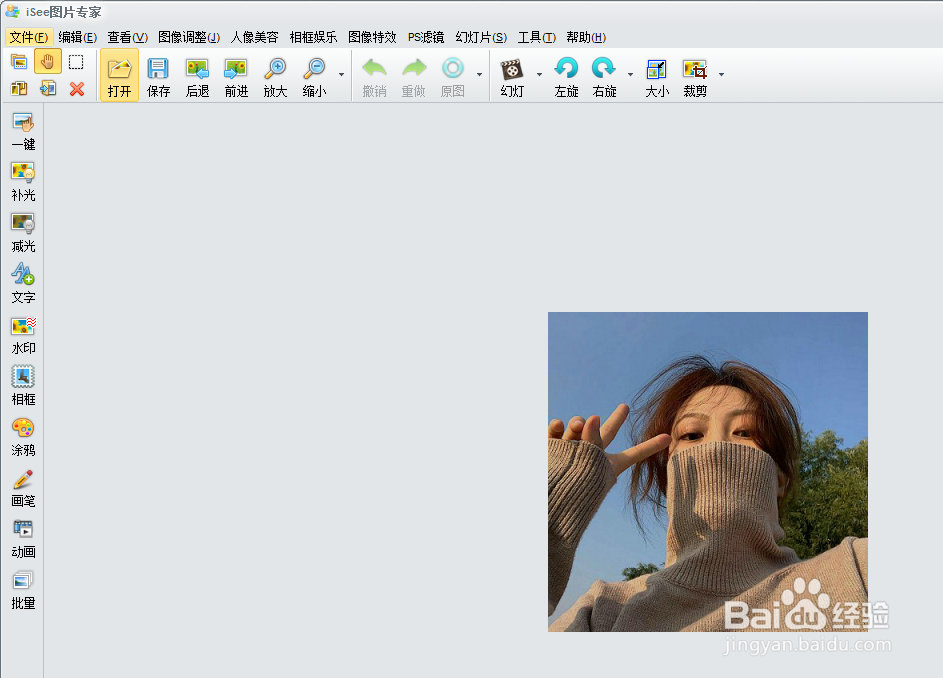943x678 pixels.
Task: Open the 涂鸦 doodle palette tool
Action: 23,437
